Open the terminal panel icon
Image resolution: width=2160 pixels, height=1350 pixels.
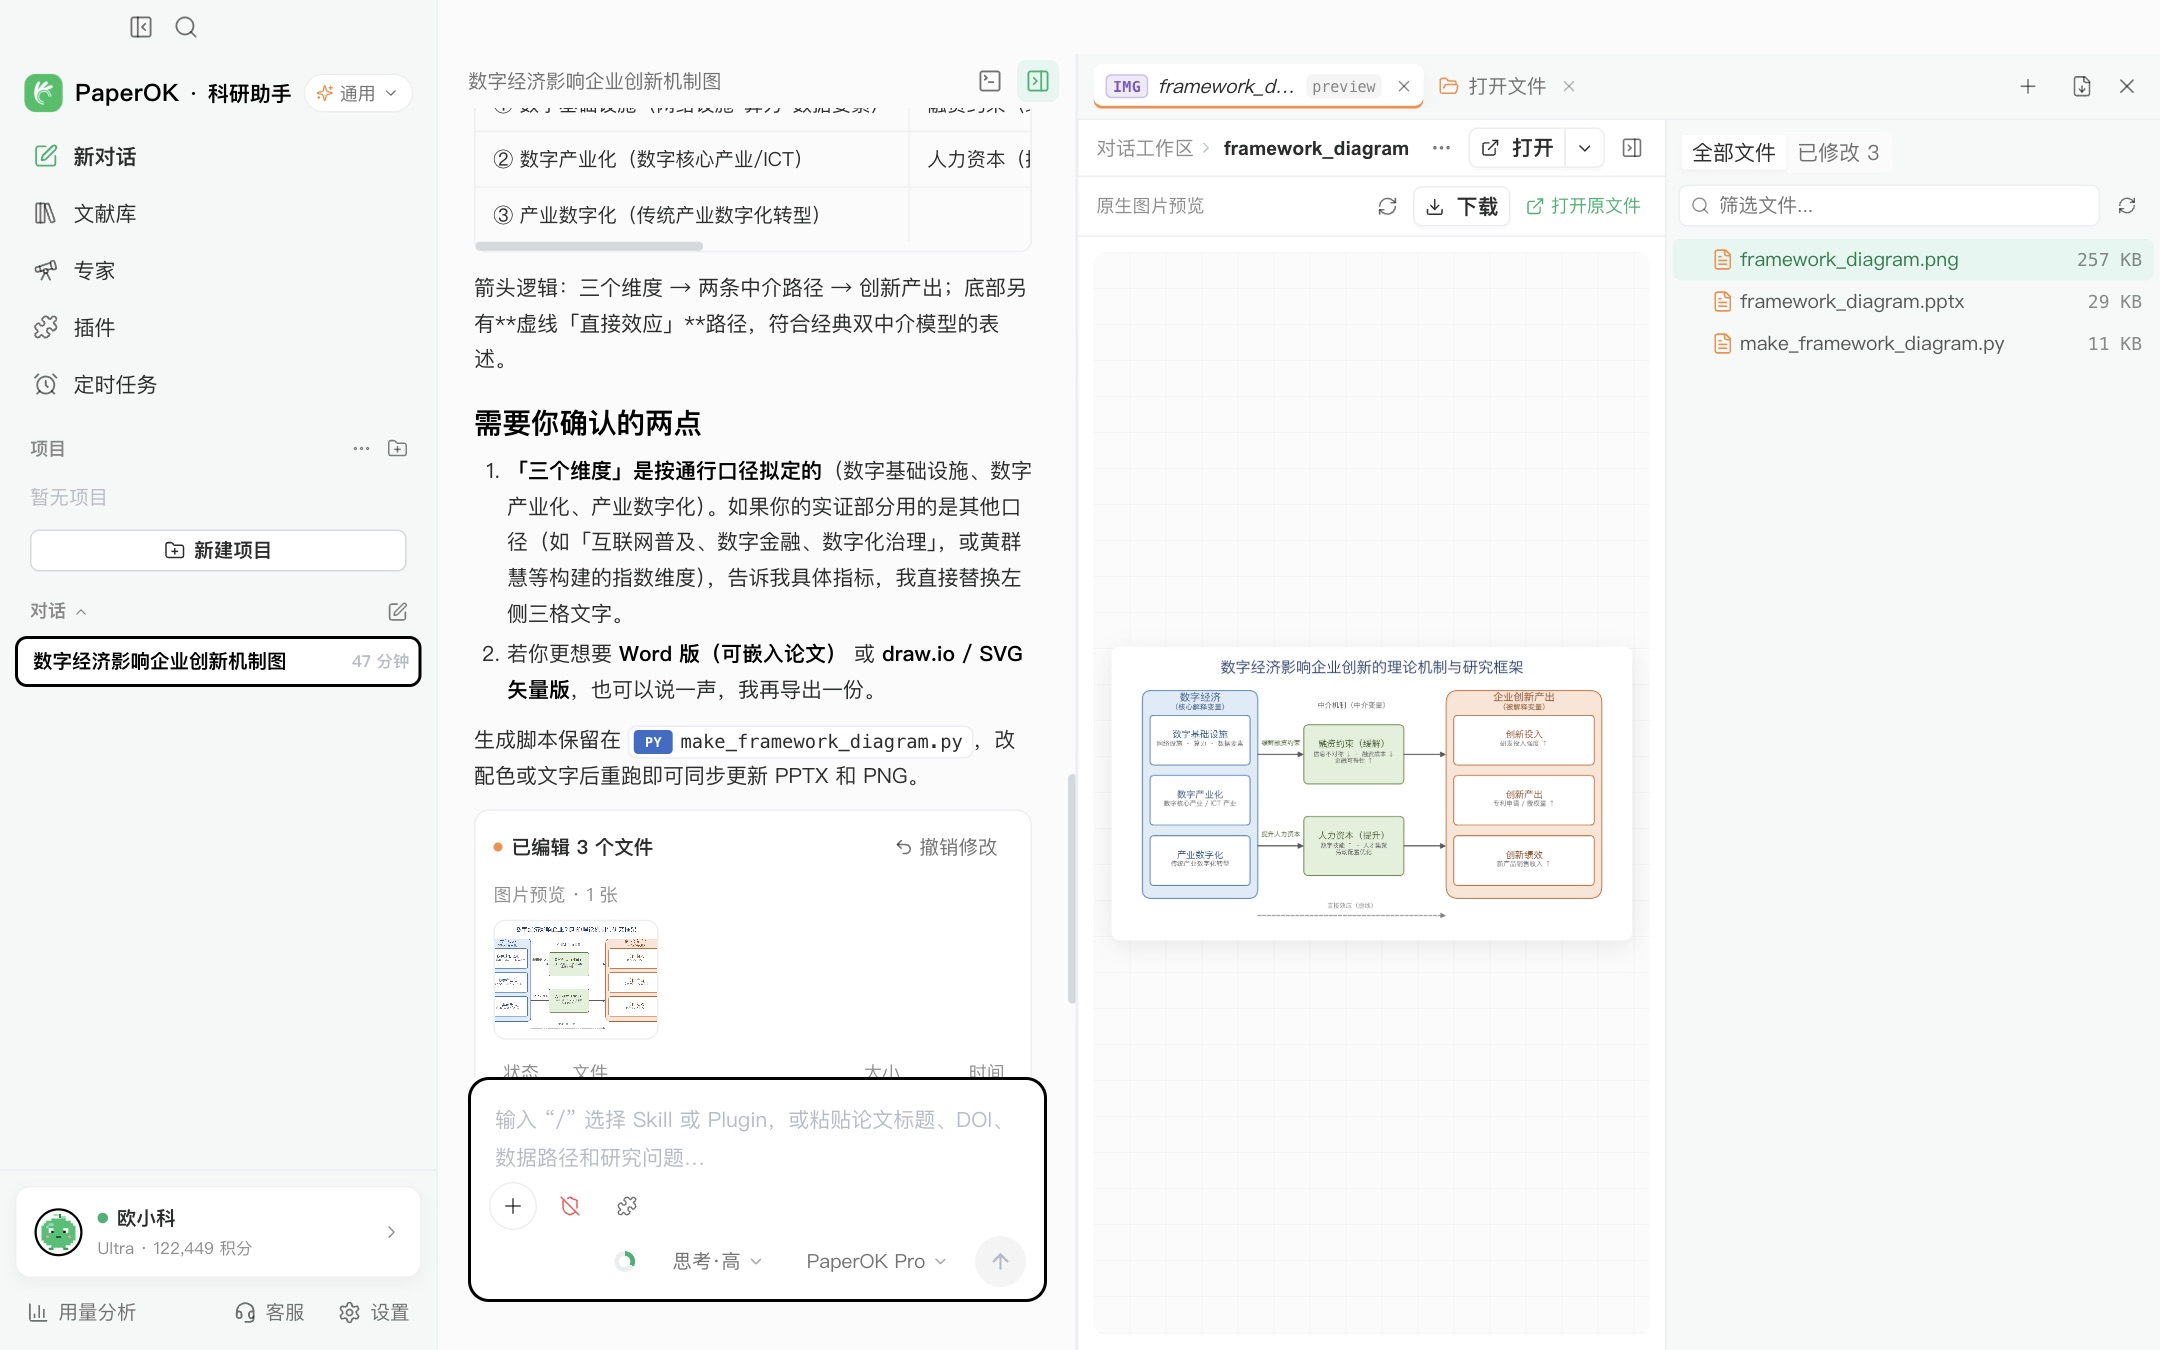pyautogui.click(x=990, y=81)
